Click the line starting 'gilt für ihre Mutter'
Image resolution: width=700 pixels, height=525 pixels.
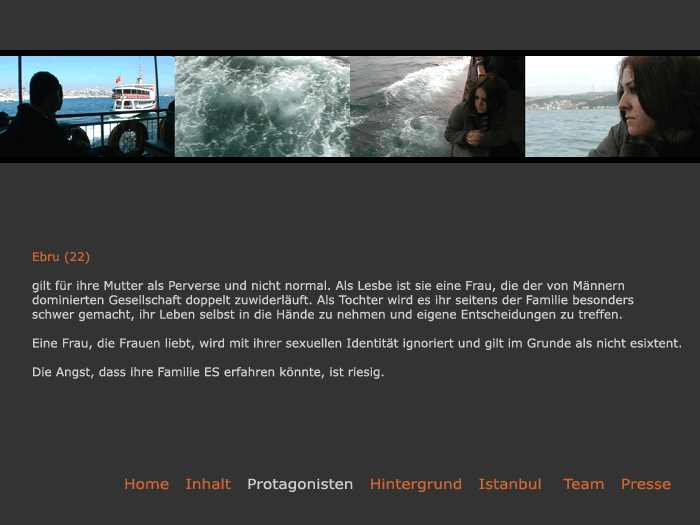[328, 286]
